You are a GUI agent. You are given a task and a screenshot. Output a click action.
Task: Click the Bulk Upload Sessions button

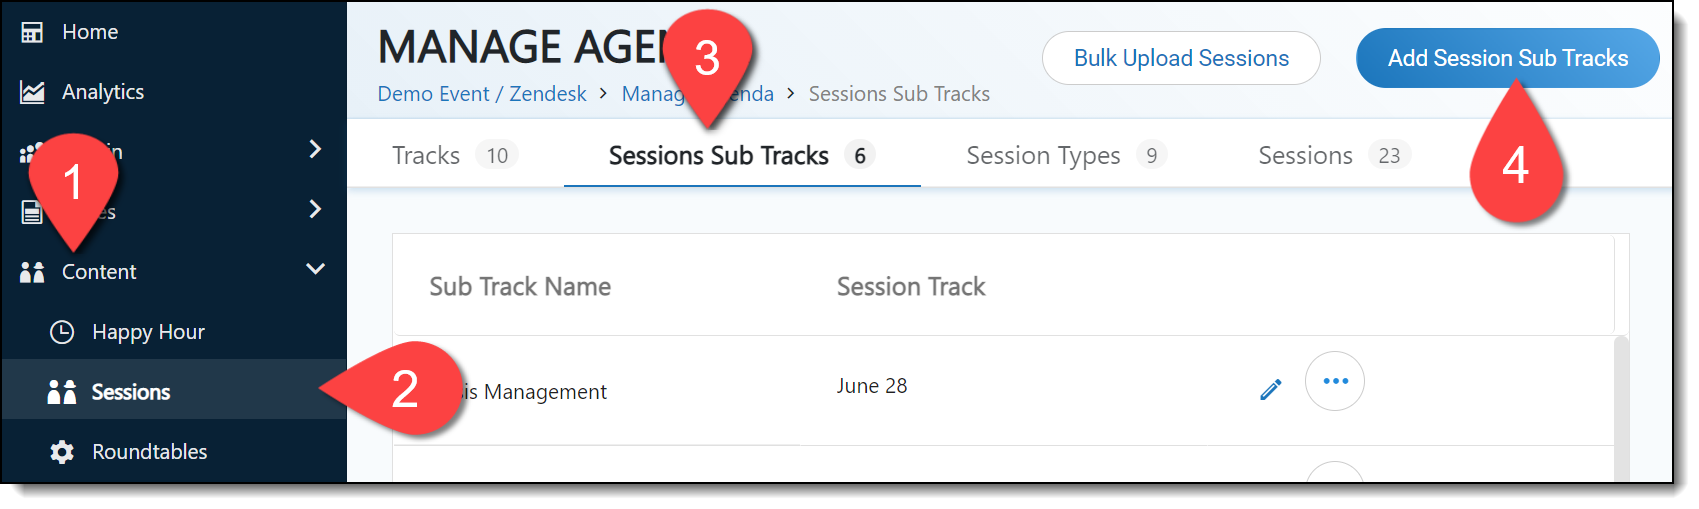coord(1180,58)
